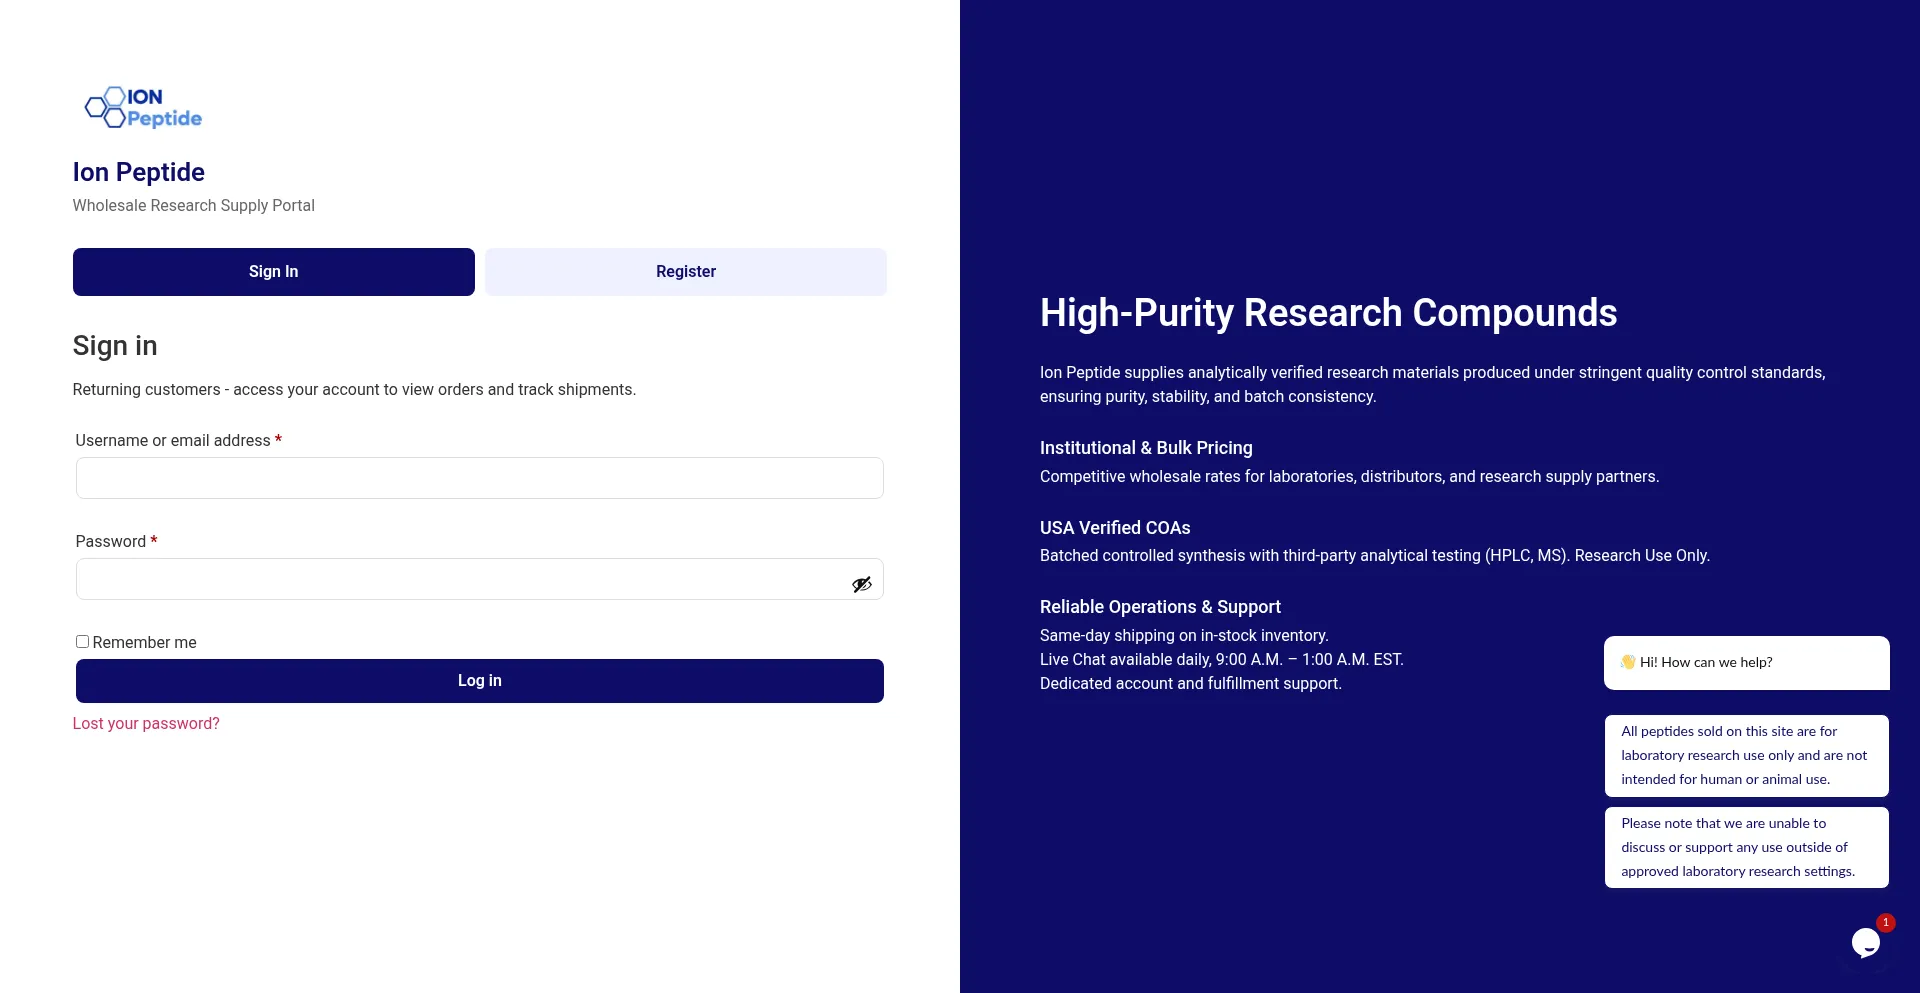Click 'High-Purity Research Compounds' headline
Image resolution: width=1920 pixels, height=993 pixels.
(1329, 313)
